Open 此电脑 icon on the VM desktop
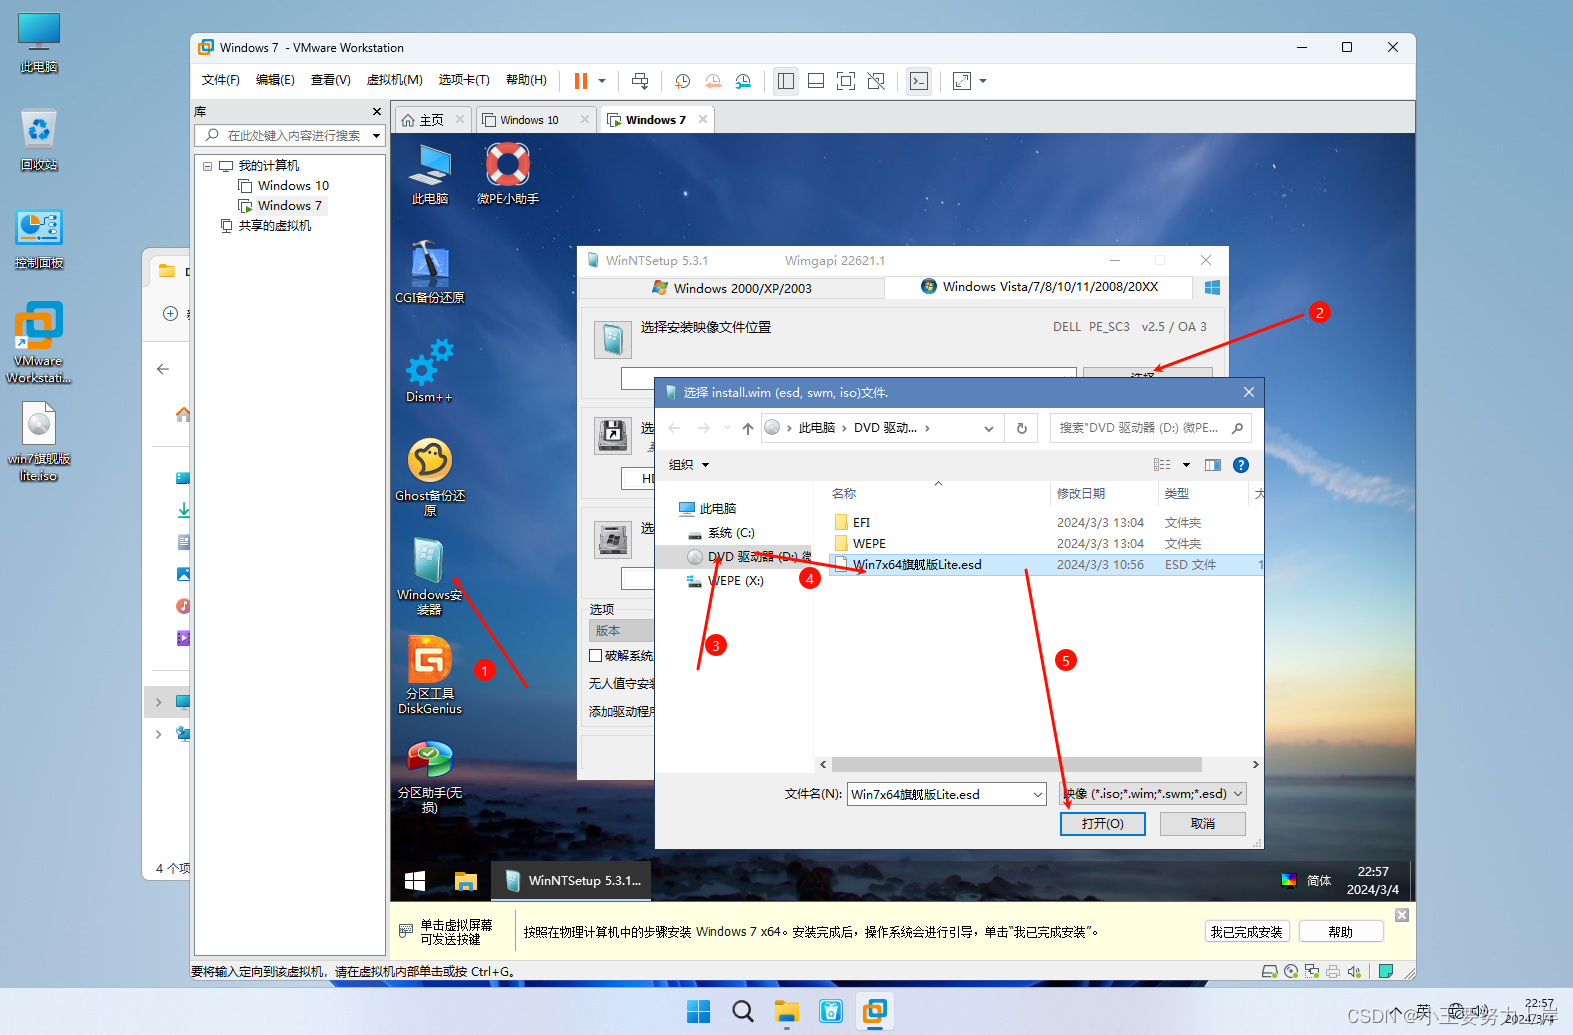Screen dimensions: 1573x1035 430,174
